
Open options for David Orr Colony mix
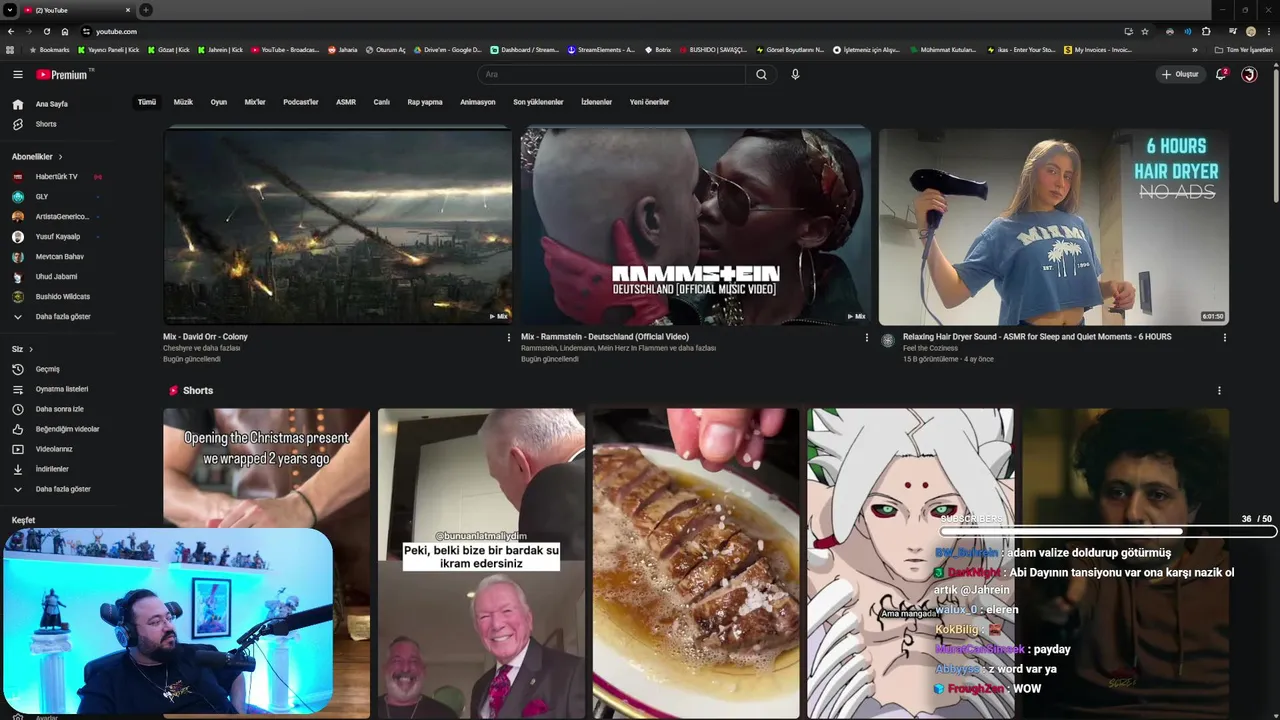(508, 338)
